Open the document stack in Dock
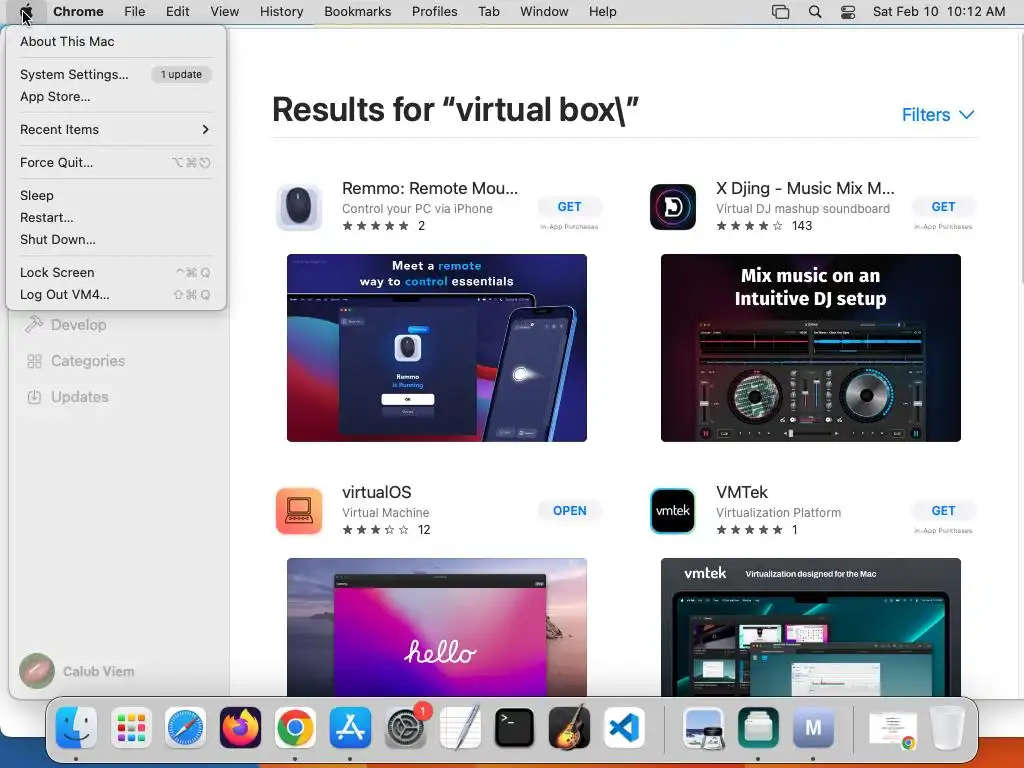Viewport: 1024px width, 768px height. (893, 729)
